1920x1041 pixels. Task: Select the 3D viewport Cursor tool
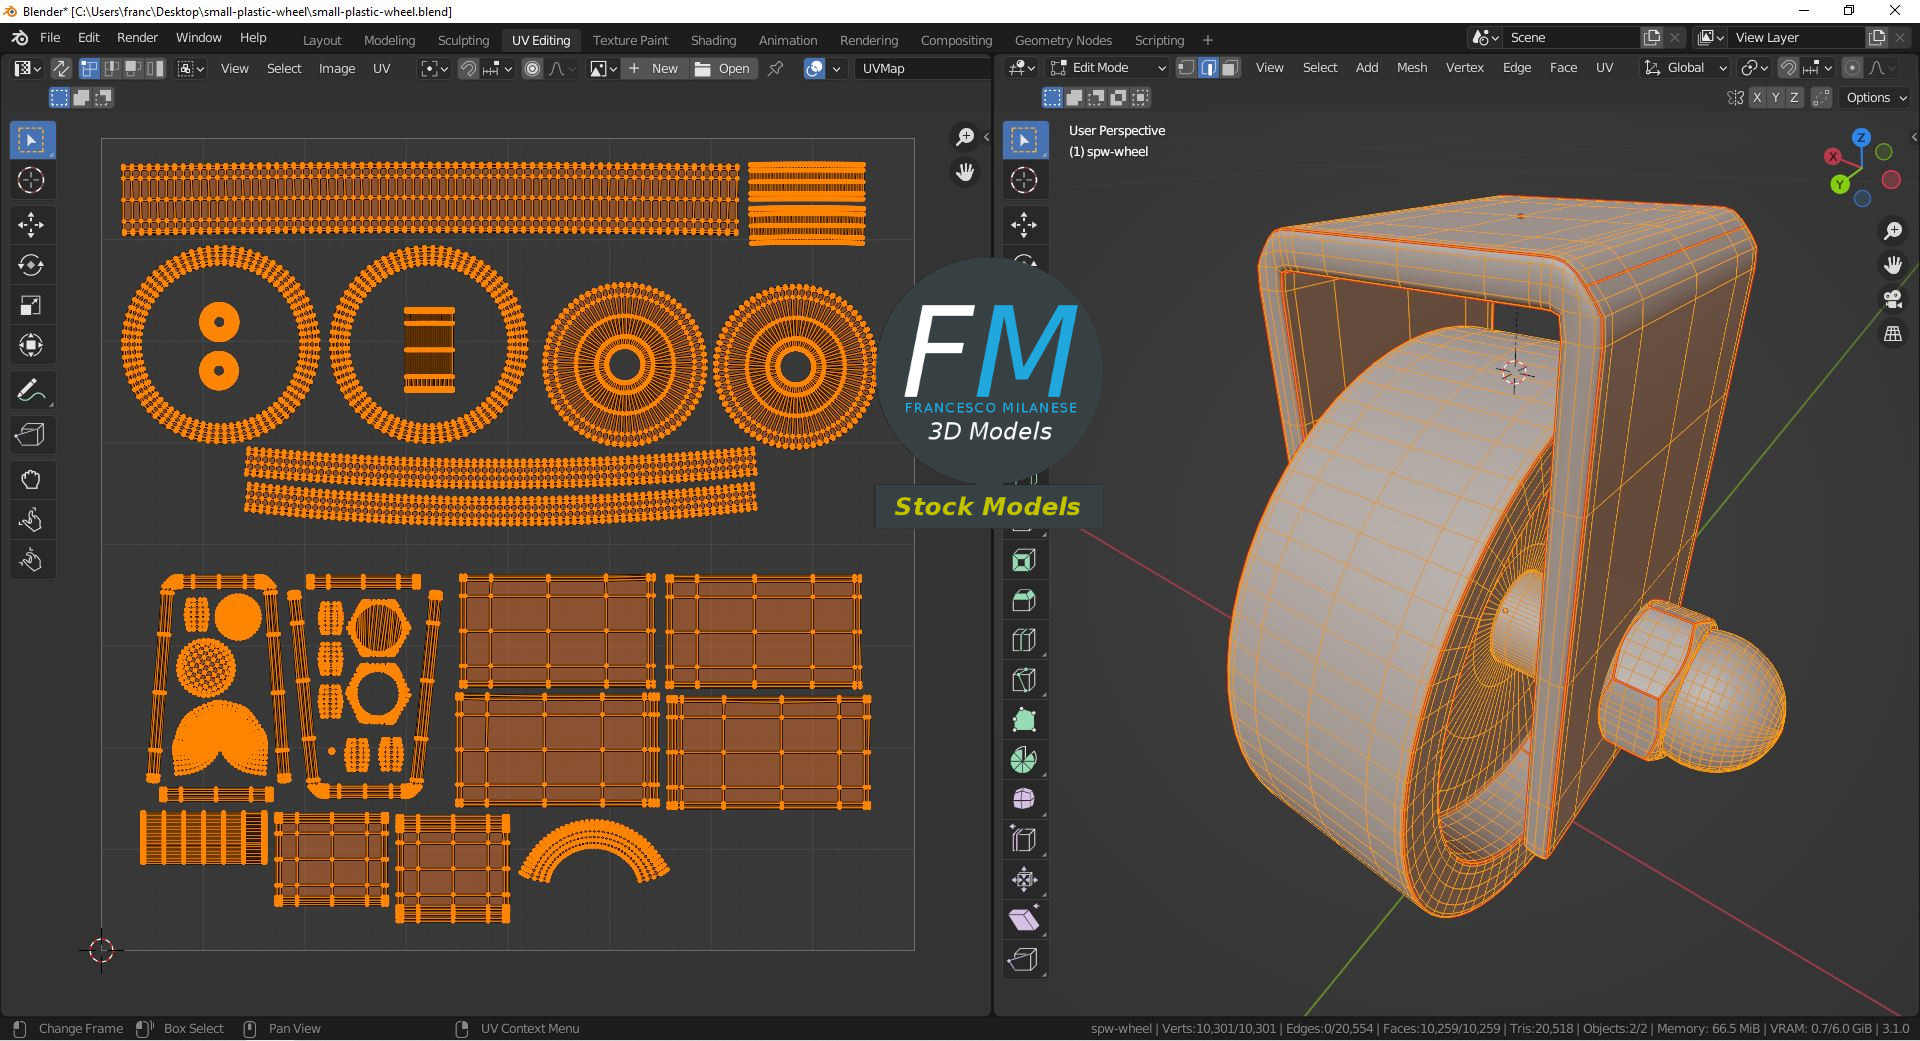1023,180
